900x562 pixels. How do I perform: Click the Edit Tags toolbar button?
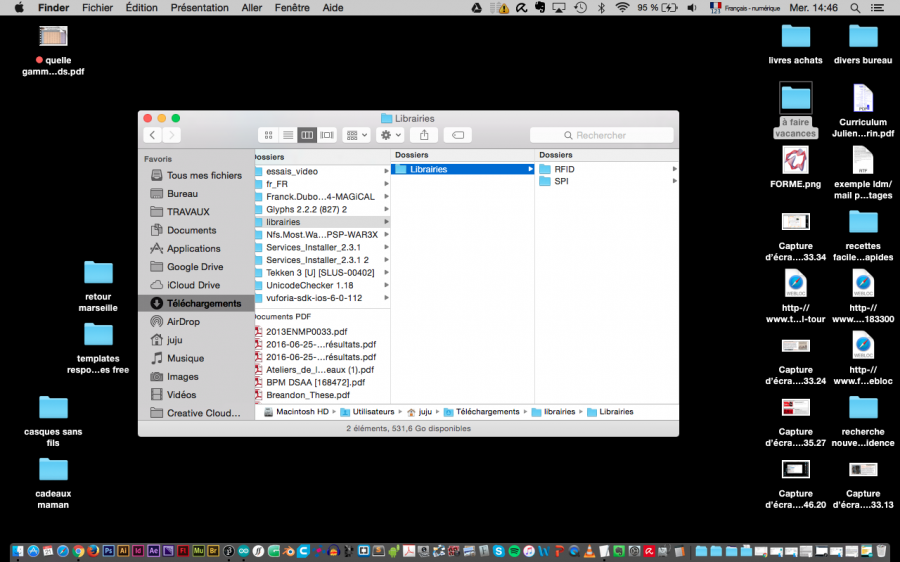(x=457, y=135)
